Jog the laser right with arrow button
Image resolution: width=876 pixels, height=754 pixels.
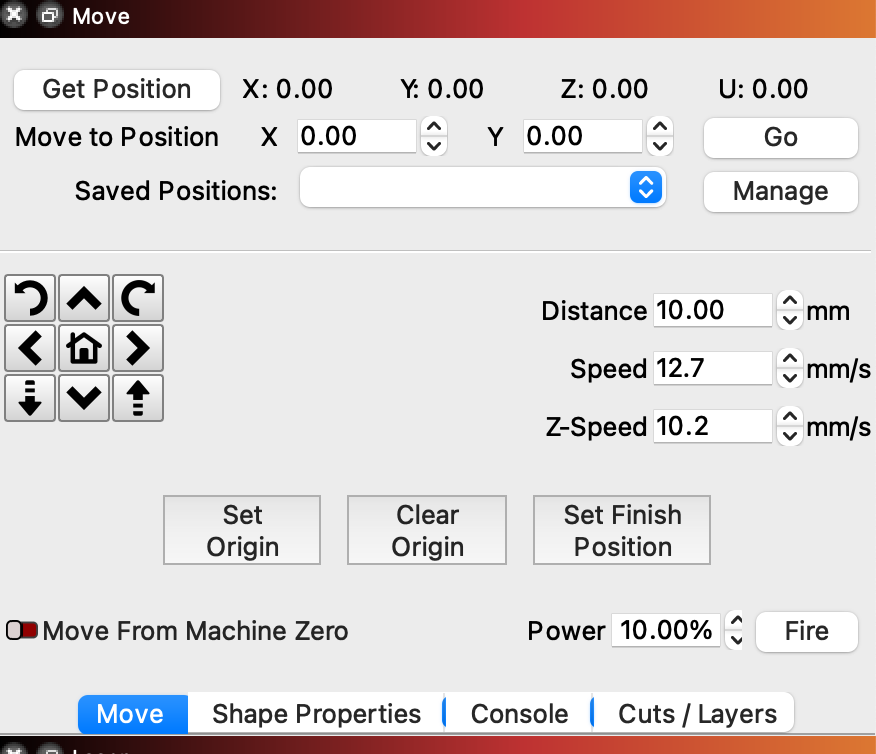pyautogui.click(x=137, y=348)
